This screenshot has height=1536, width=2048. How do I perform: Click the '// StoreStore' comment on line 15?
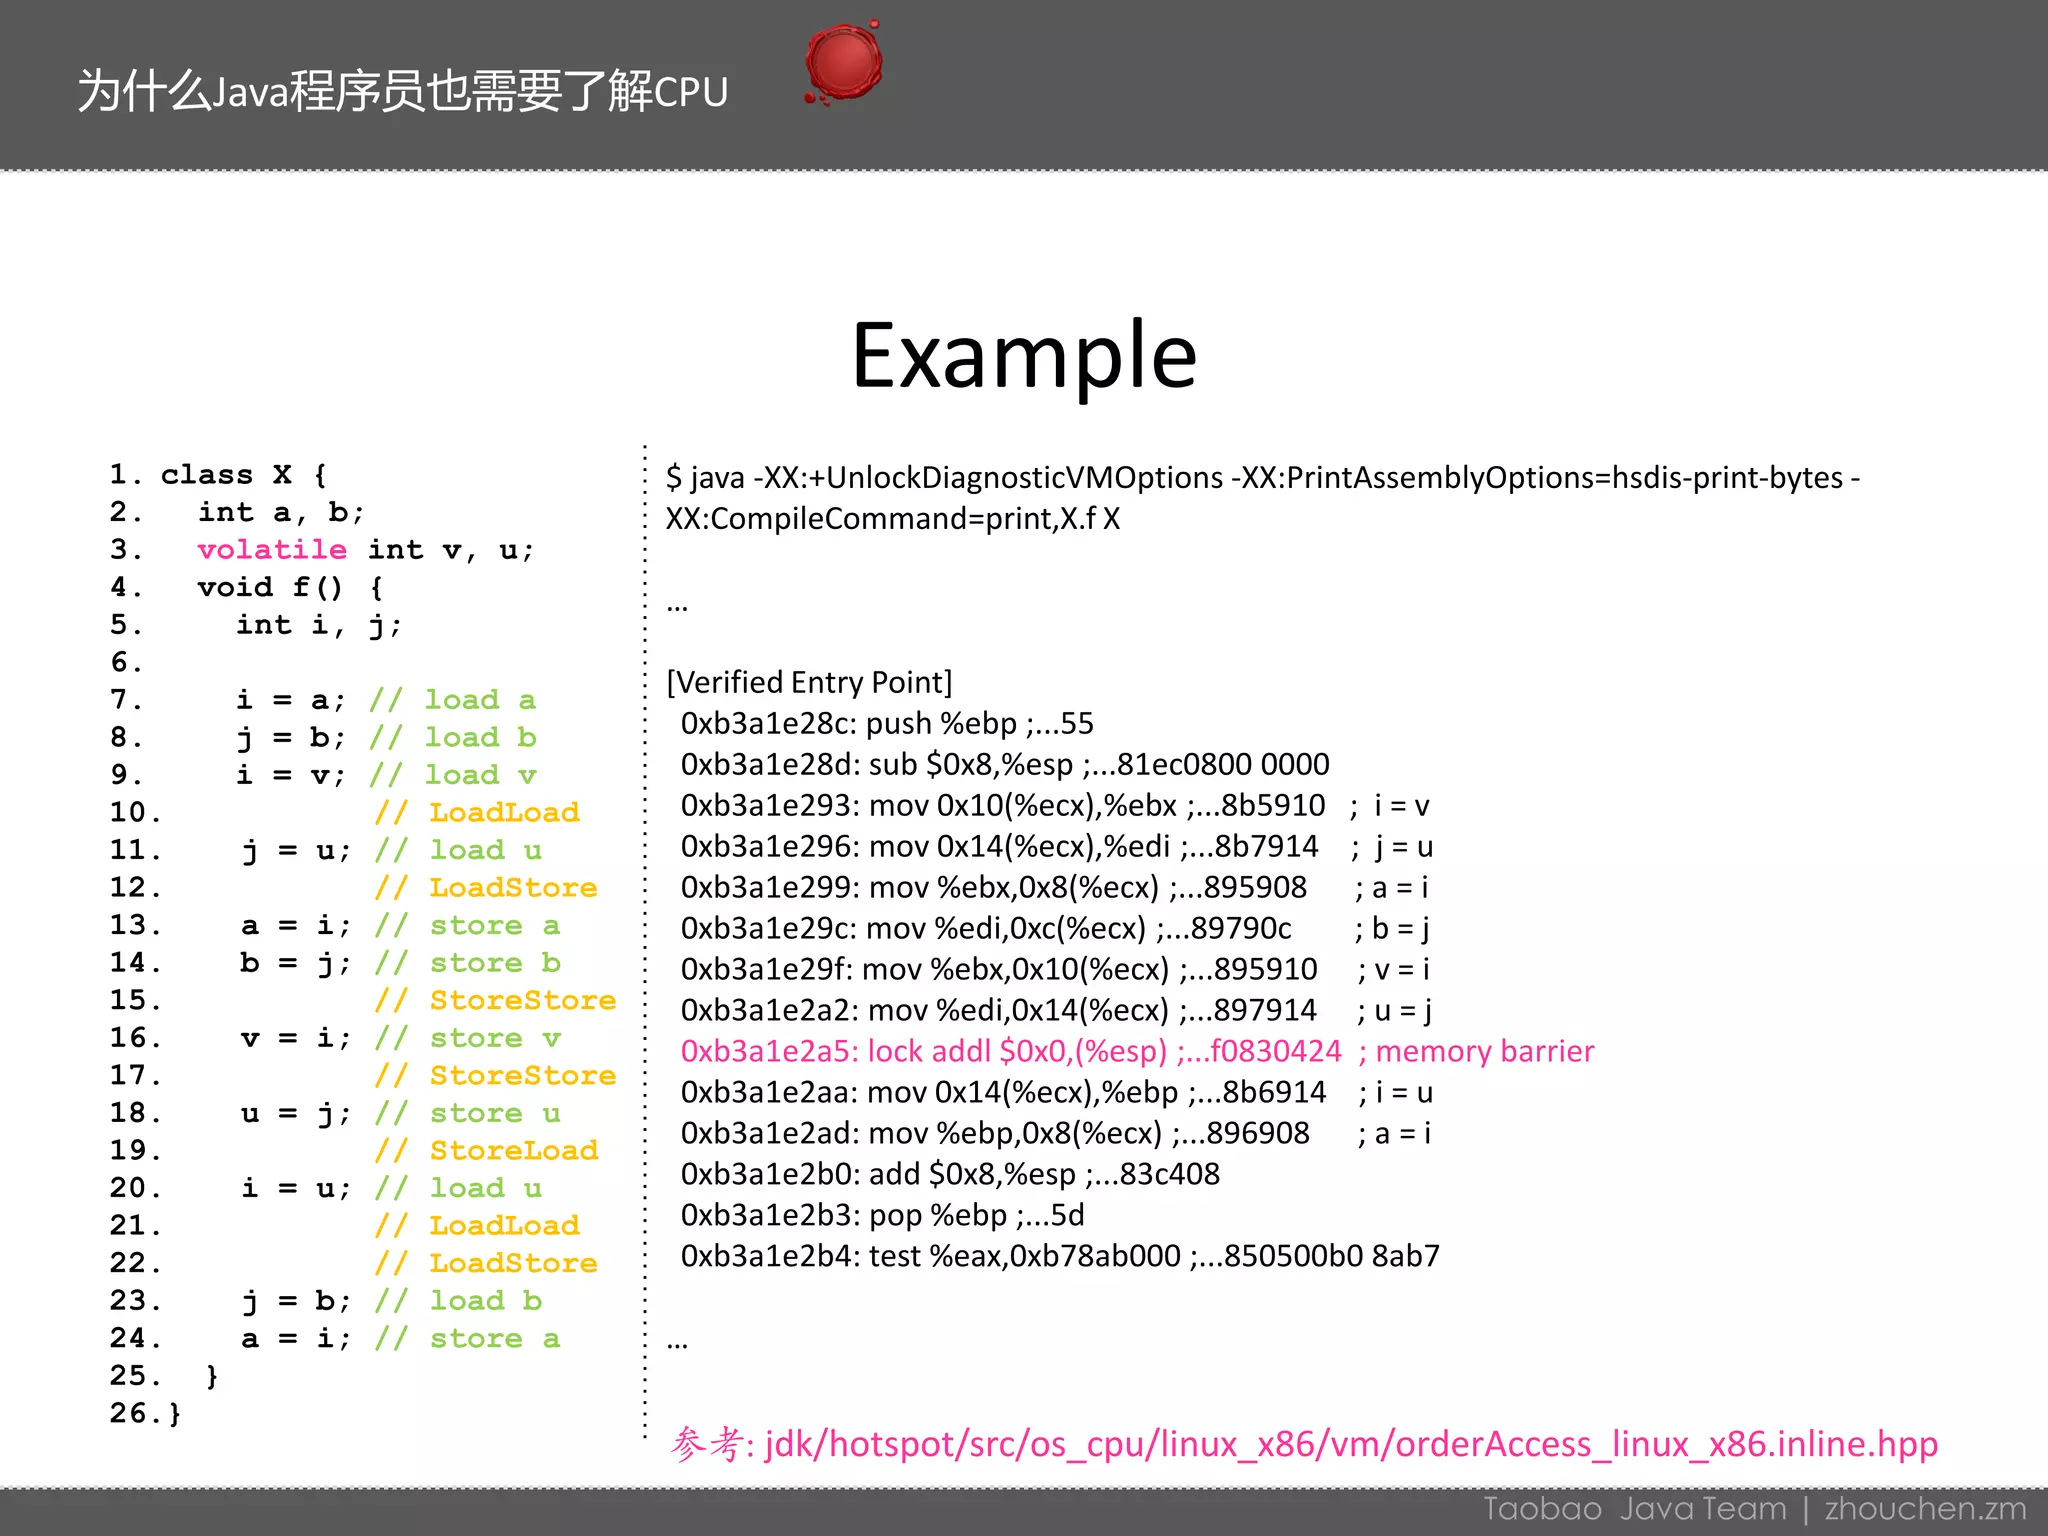coord(495,1000)
